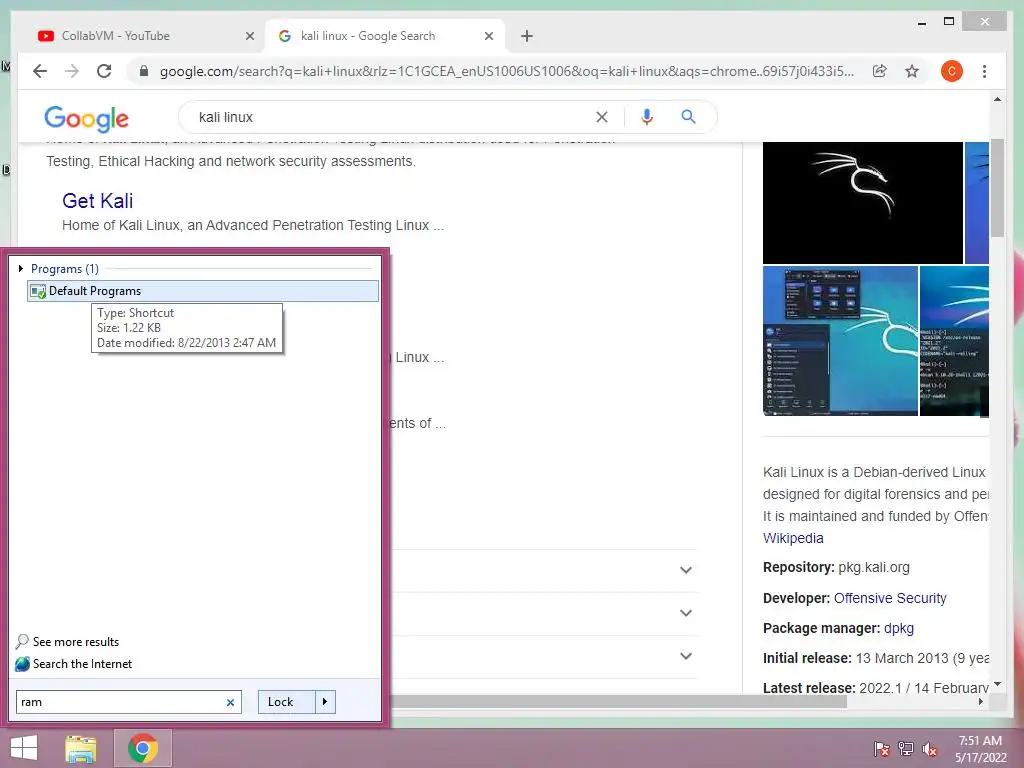Open the Wikipedia link
The height and width of the screenshot is (768, 1024).
pos(793,538)
